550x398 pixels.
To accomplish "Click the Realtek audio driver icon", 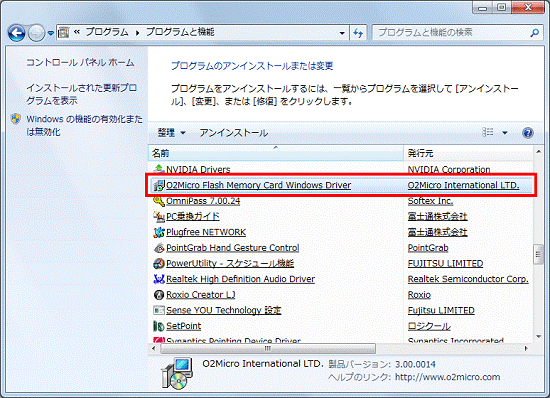I will (x=159, y=279).
